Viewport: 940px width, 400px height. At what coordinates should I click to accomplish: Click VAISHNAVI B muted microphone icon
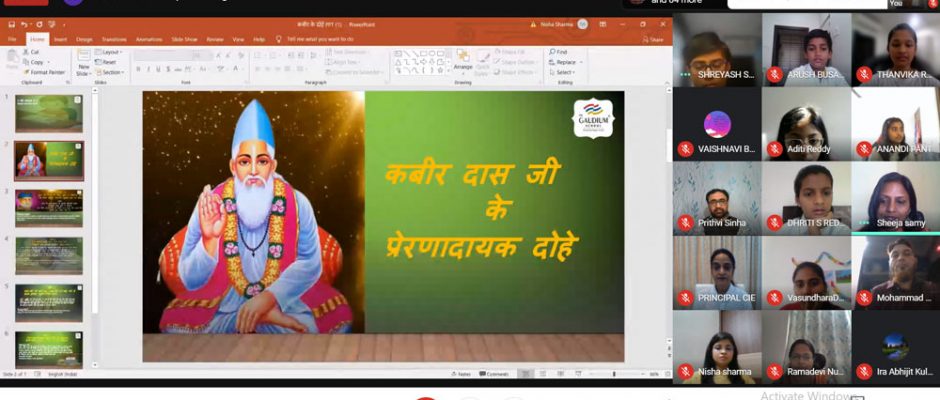tap(685, 149)
